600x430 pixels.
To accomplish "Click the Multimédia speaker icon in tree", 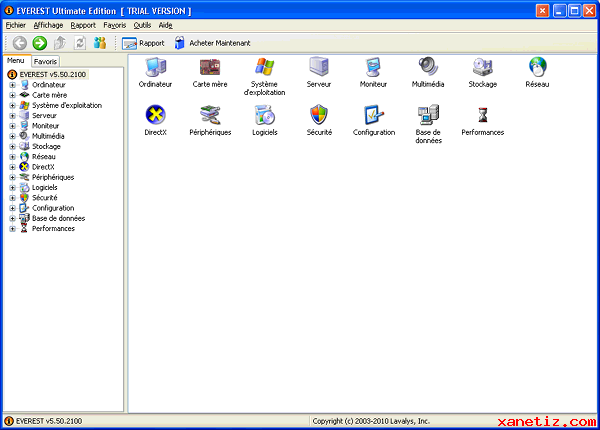I will 24,136.
